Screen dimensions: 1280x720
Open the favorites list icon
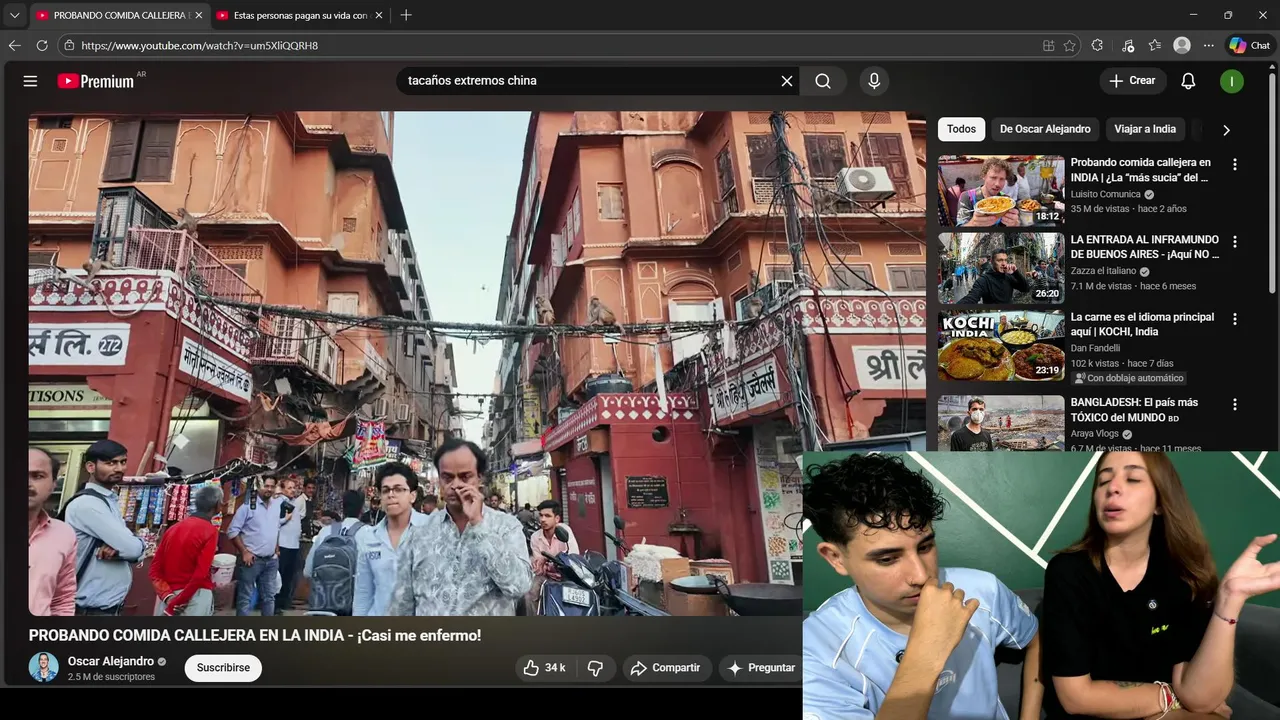click(1155, 45)
